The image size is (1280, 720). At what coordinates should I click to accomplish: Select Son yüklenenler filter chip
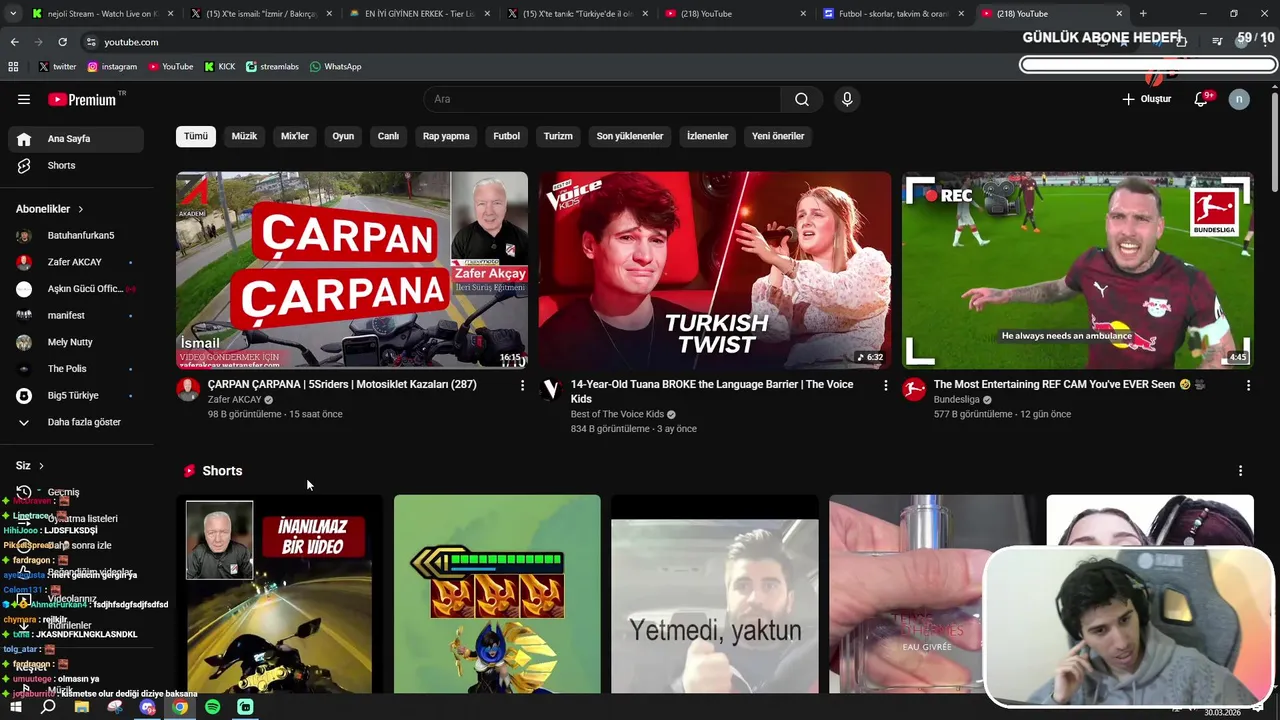630,136
